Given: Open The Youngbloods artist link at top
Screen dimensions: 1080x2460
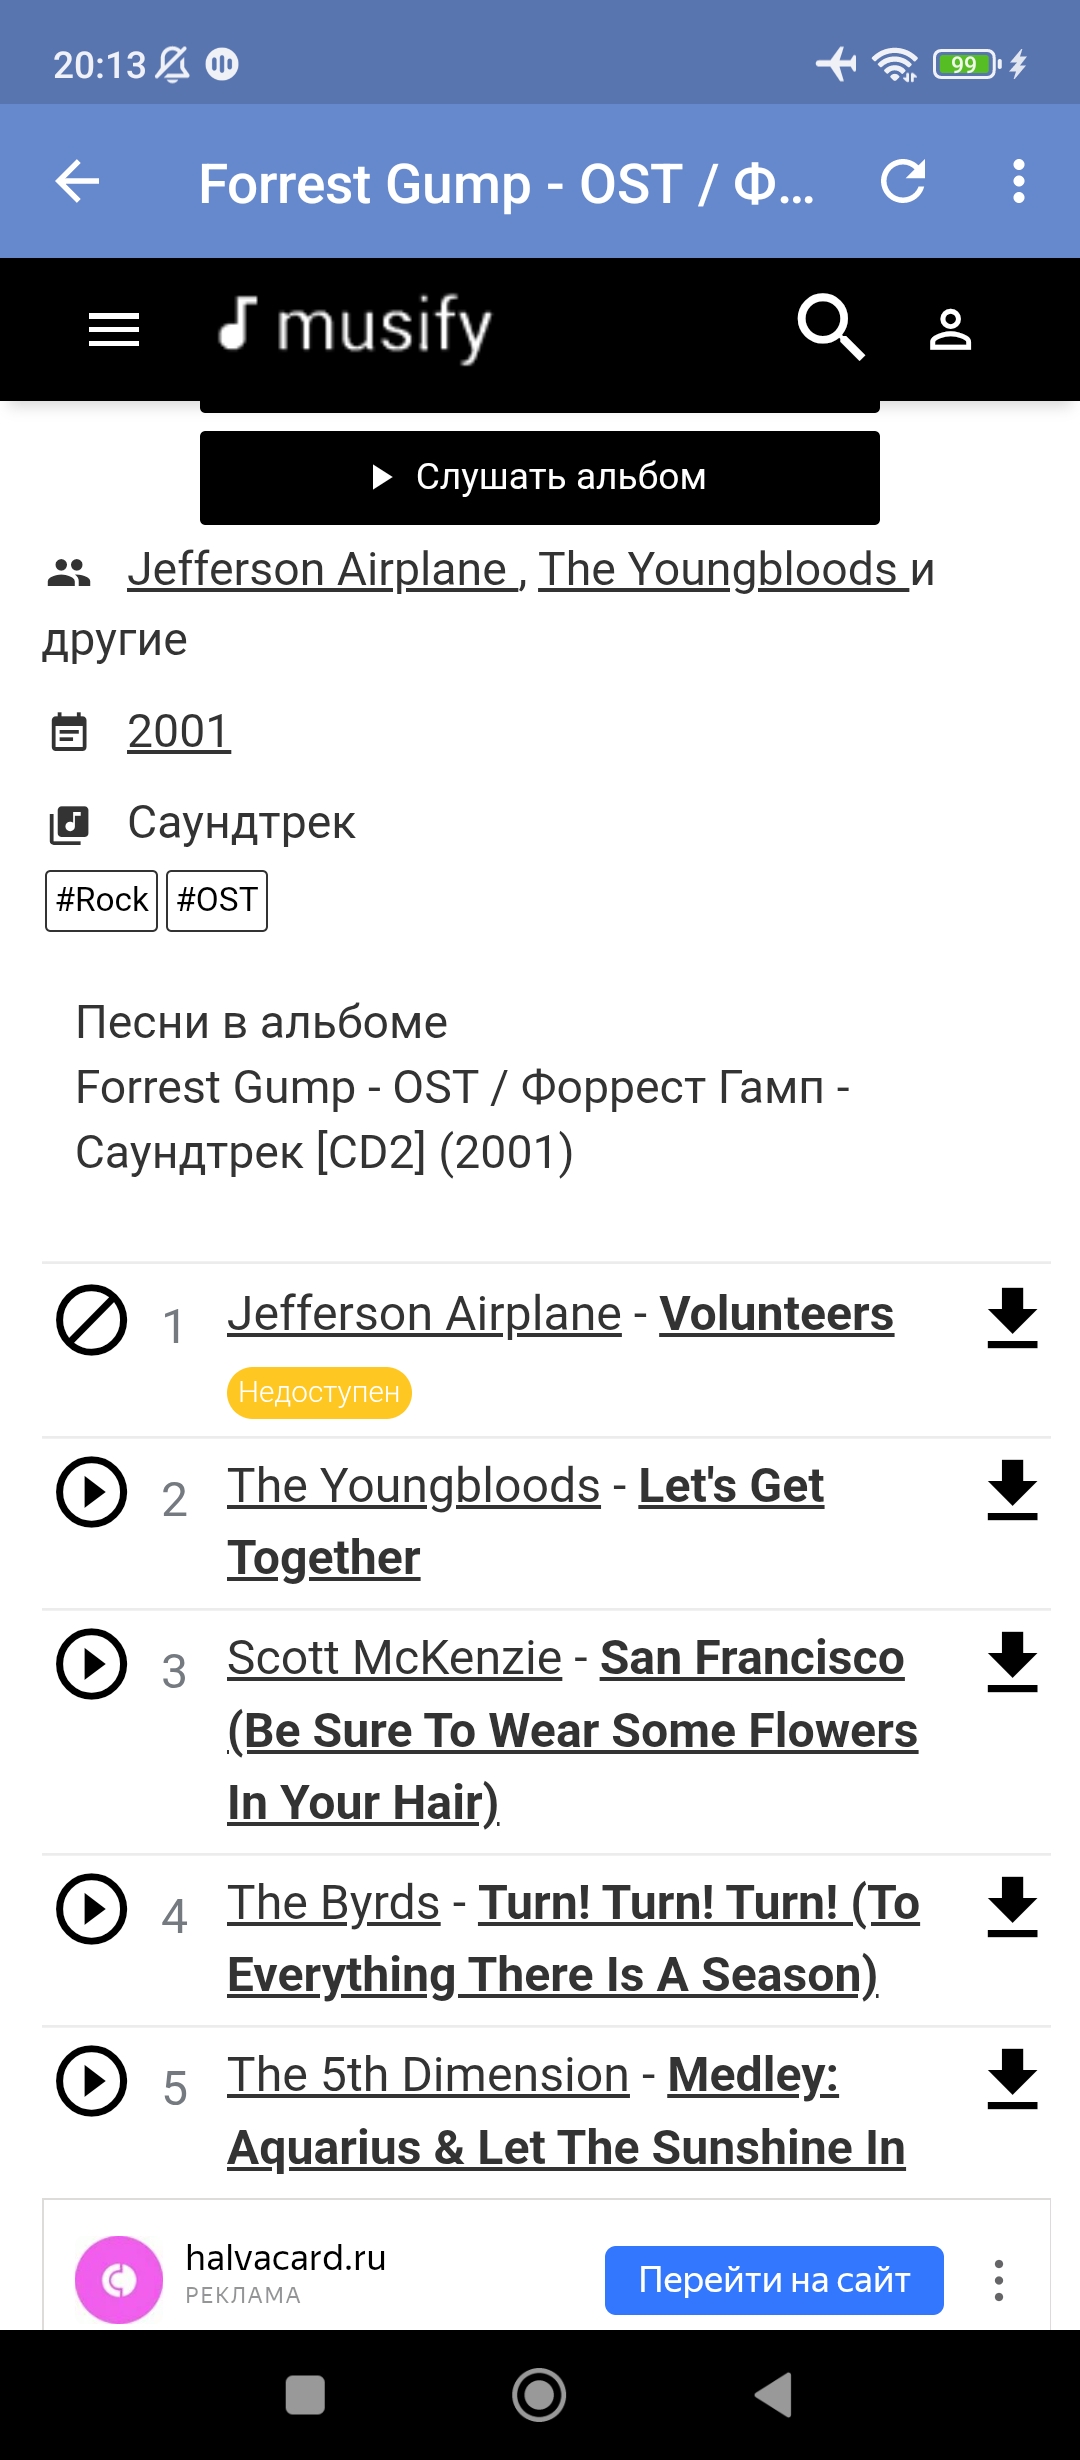Looking at the screenshot, I should pyautogui.click(x=723, y=569).
